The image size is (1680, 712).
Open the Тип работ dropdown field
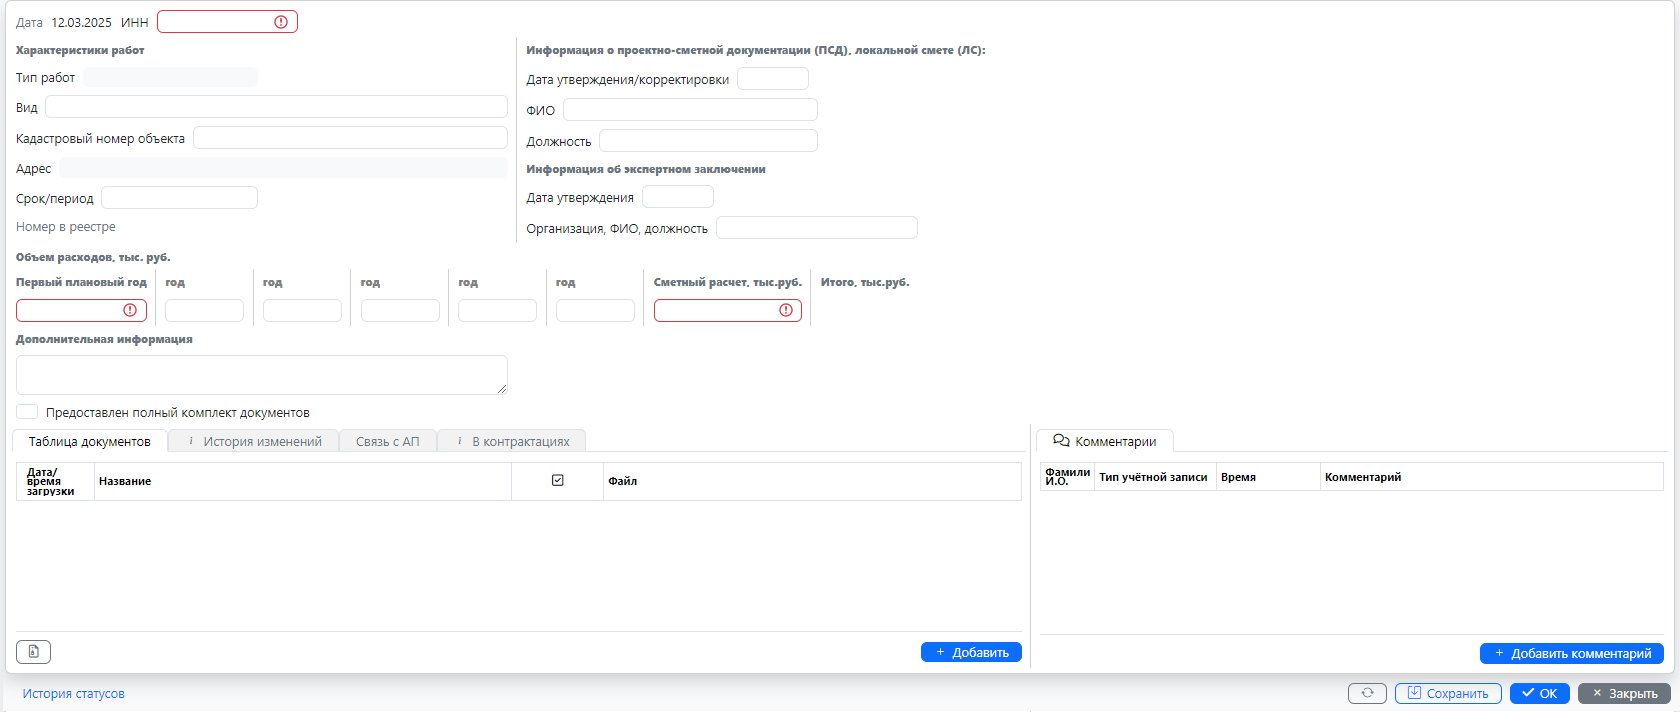pos(170,77)
